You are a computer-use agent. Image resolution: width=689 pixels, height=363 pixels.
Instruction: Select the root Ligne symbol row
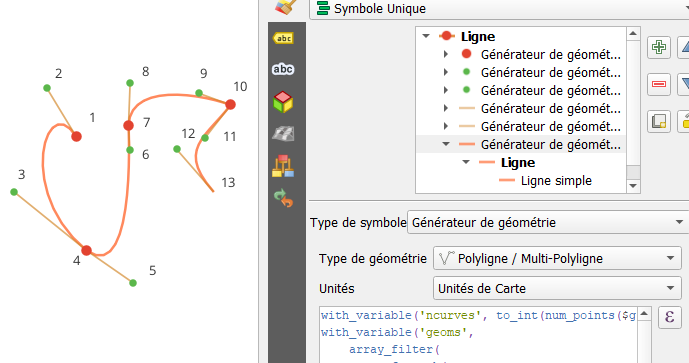(x=478, y=36)
